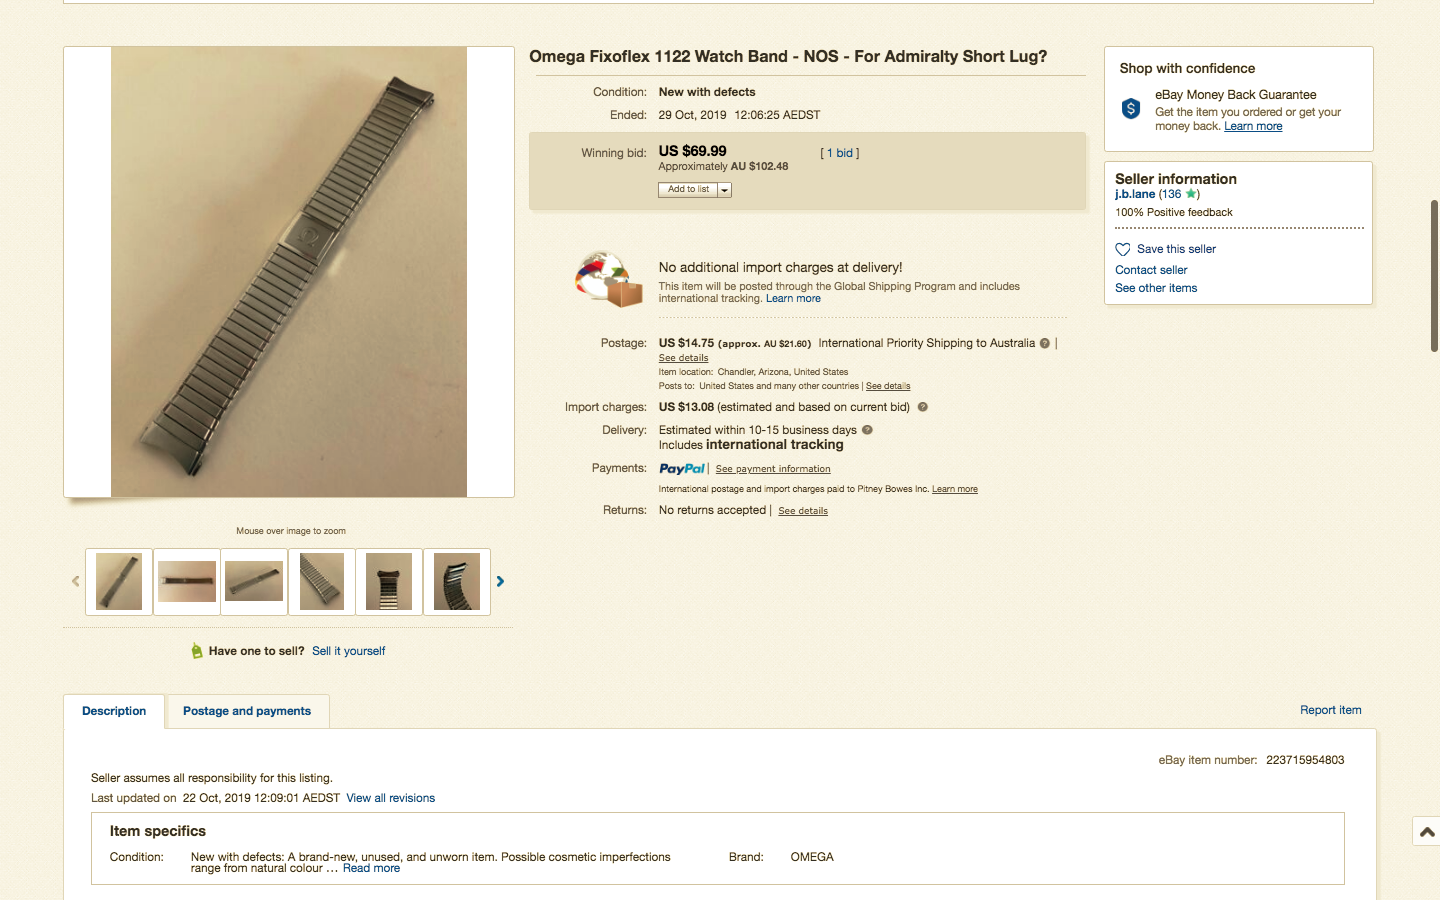1440x900 pixels.
Task: Select the Description tab
Action: [x=114, y=711]
